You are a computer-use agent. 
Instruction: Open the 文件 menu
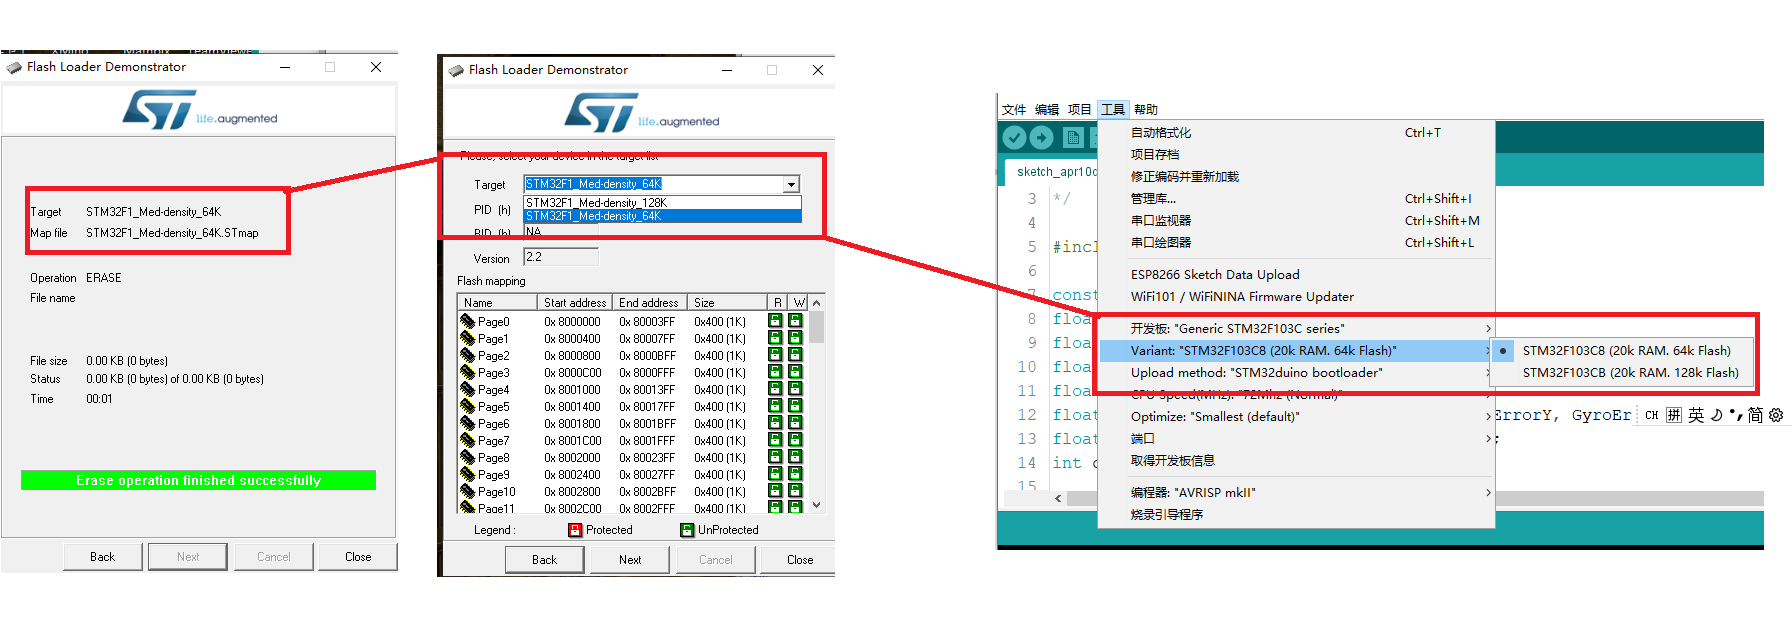1014,110
